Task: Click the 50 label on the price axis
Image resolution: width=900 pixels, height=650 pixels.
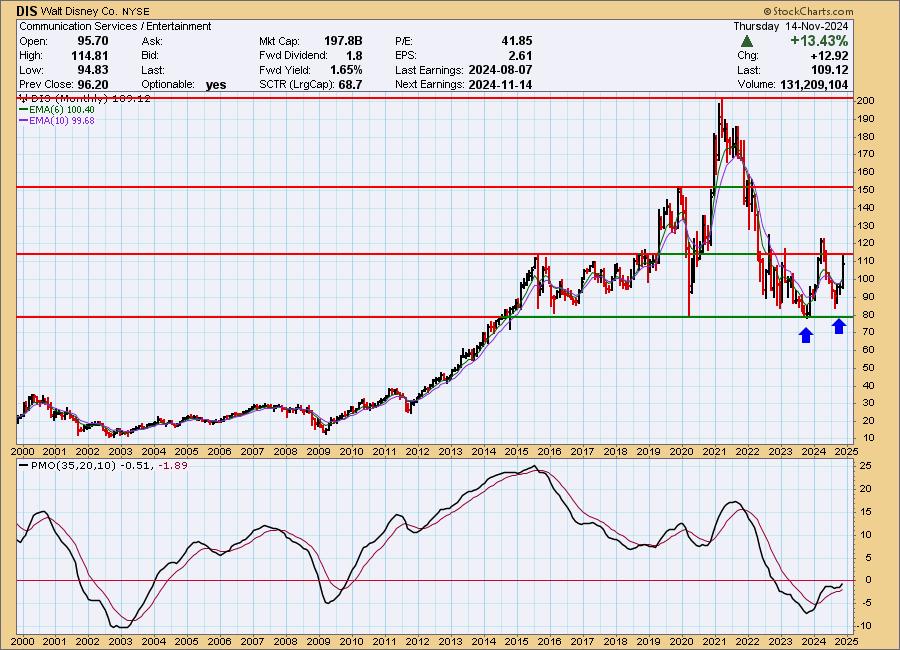Action: click(868, 368)
